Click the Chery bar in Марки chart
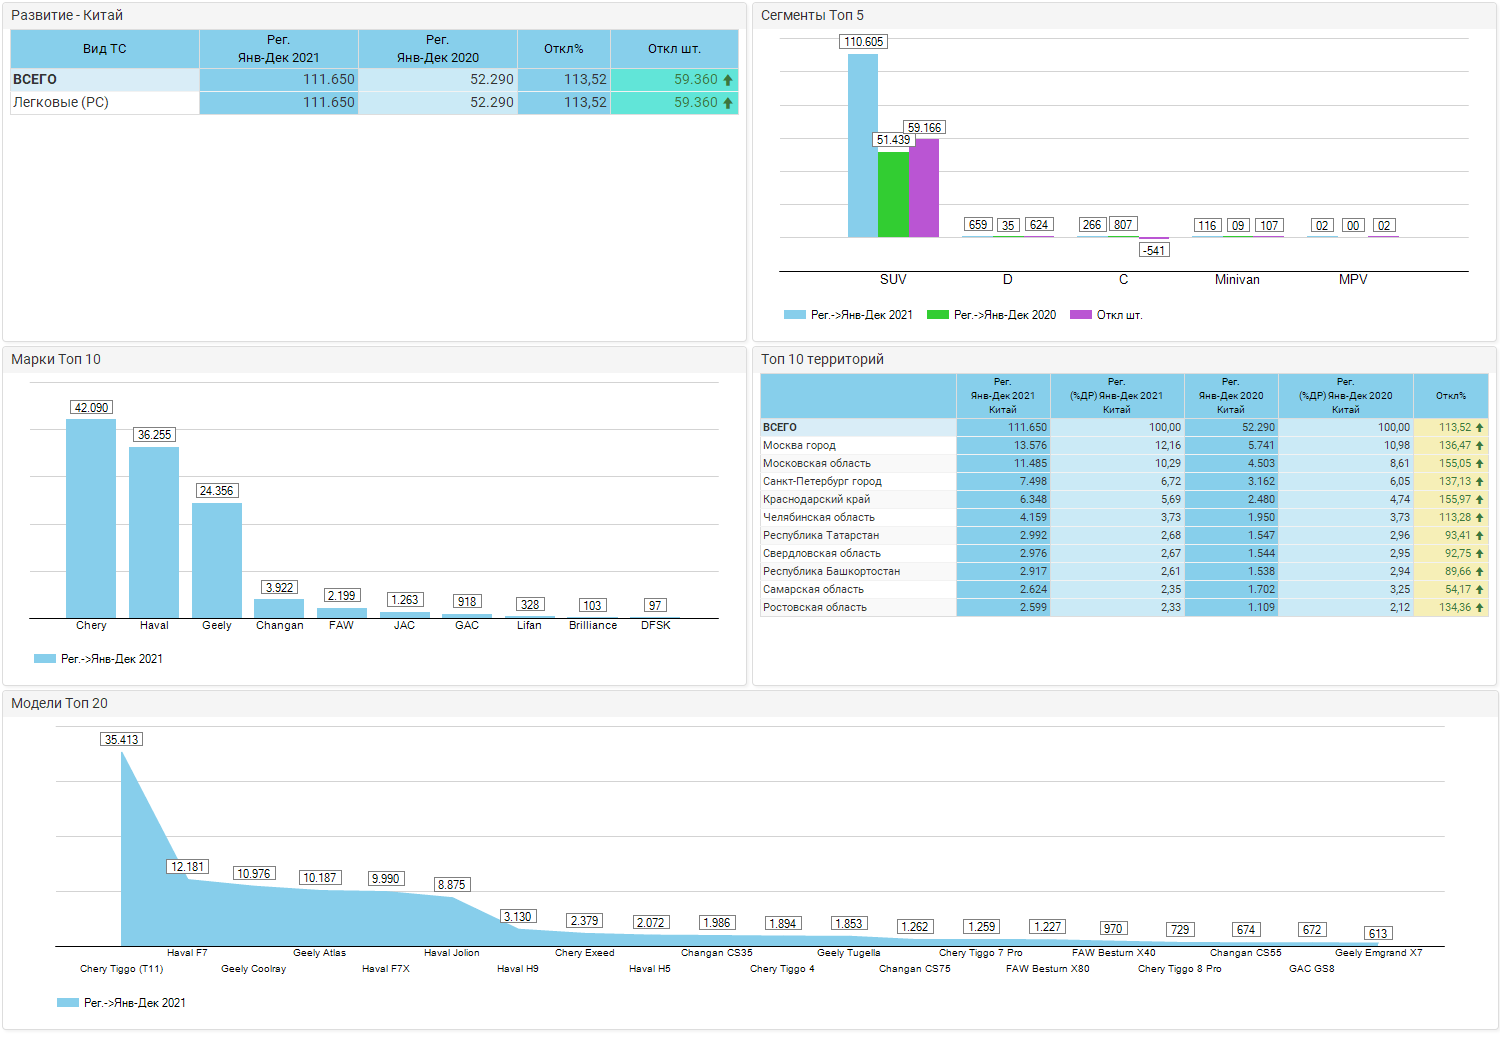This screenshot has width=1500, height=1060. click(x=91, y=519)
